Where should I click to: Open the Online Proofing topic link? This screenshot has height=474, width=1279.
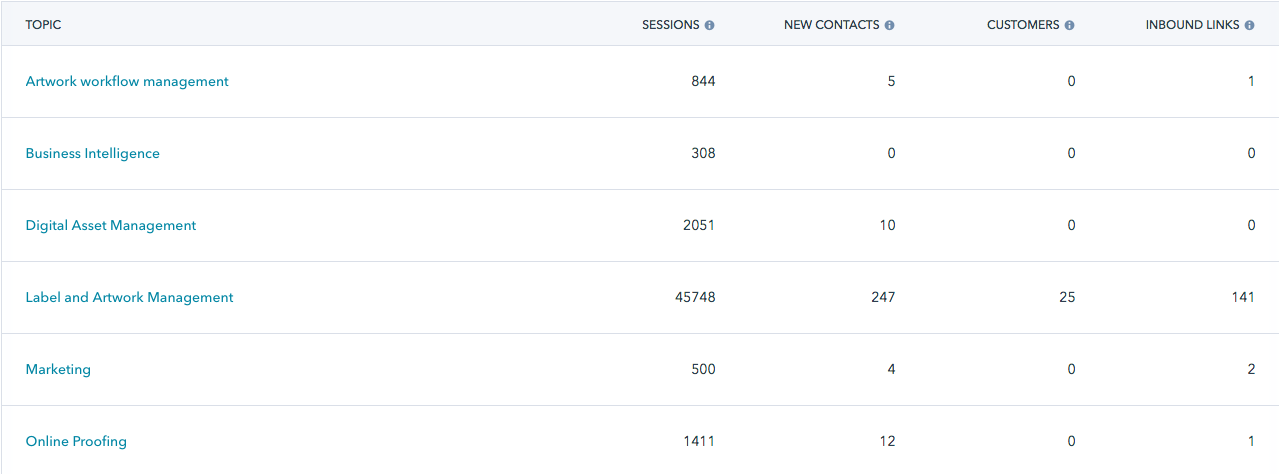click(x=76, y=441)
